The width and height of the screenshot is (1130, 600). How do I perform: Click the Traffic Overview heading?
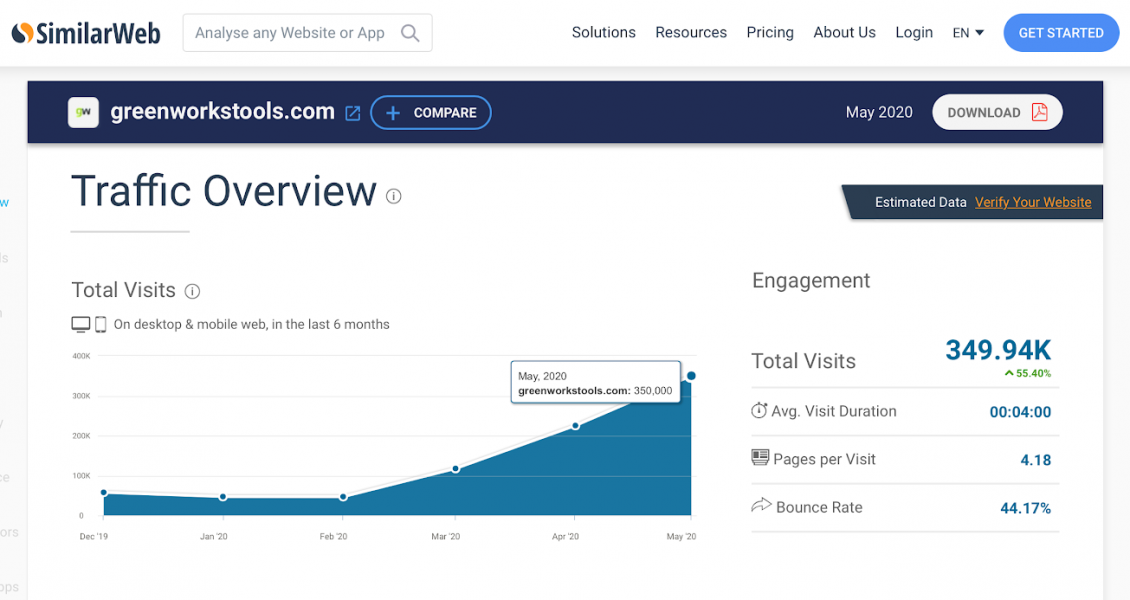223,192
